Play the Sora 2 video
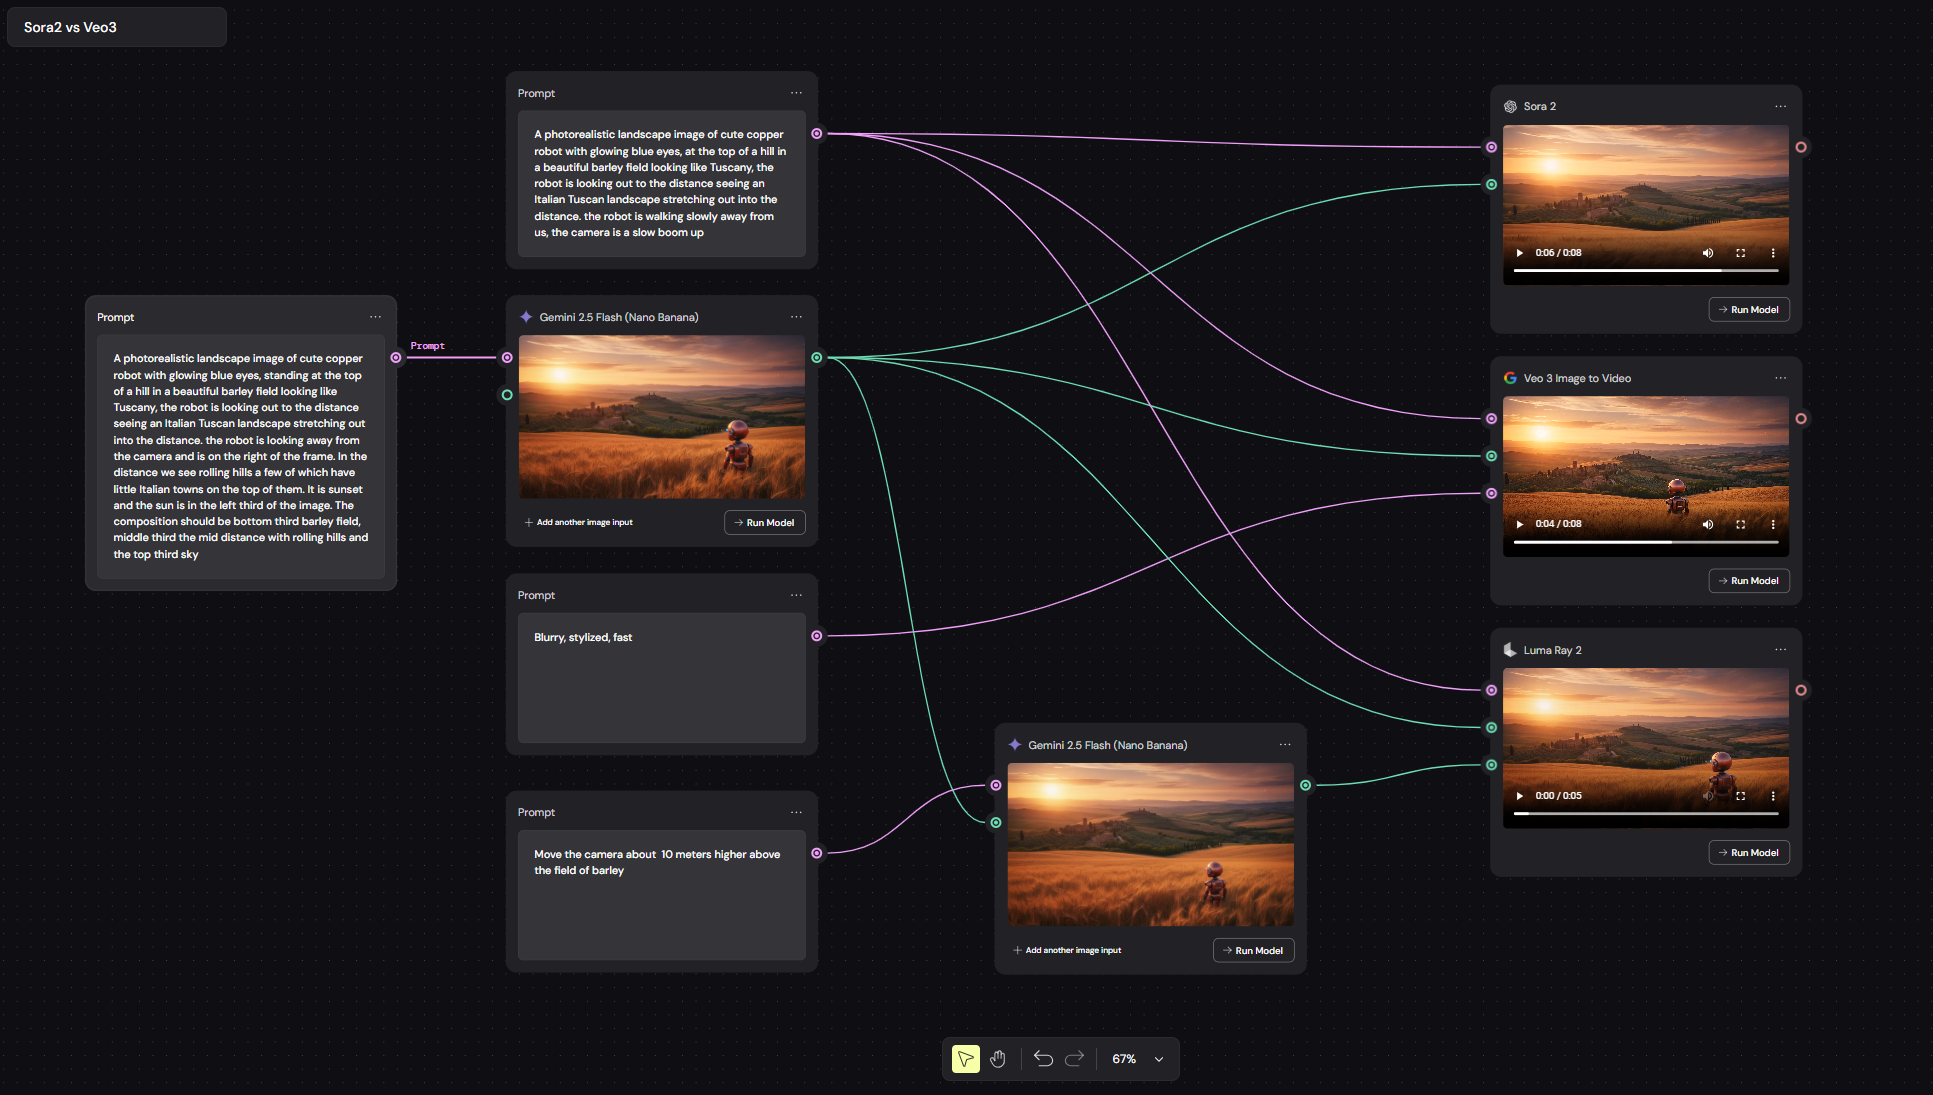1933x1095 pixels. click(1518, 253)
